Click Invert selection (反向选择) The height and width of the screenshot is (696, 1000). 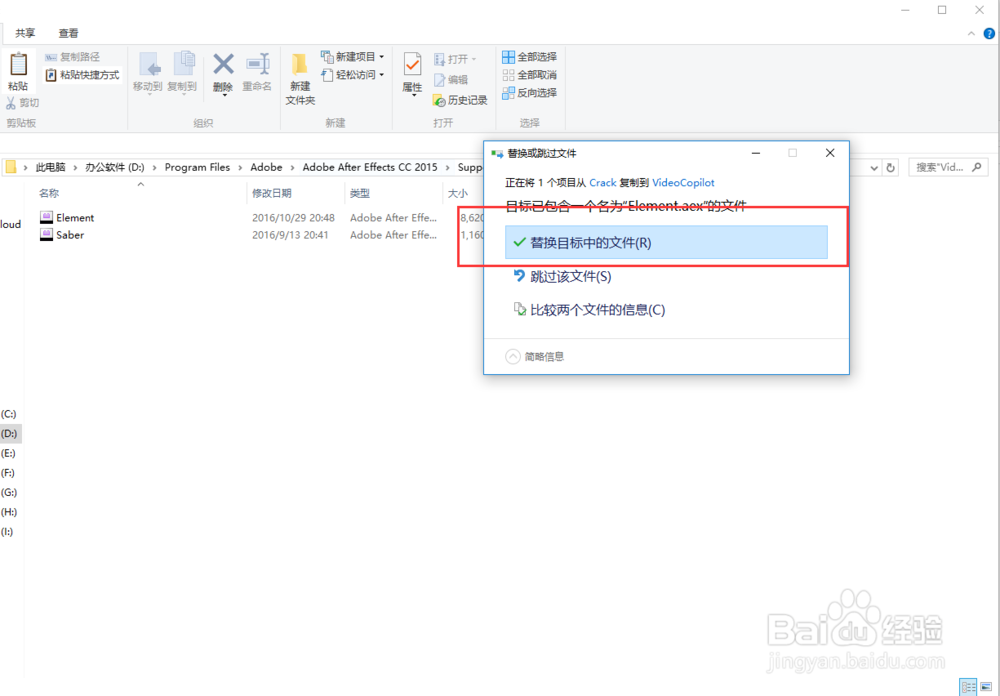tap(529, 93)
